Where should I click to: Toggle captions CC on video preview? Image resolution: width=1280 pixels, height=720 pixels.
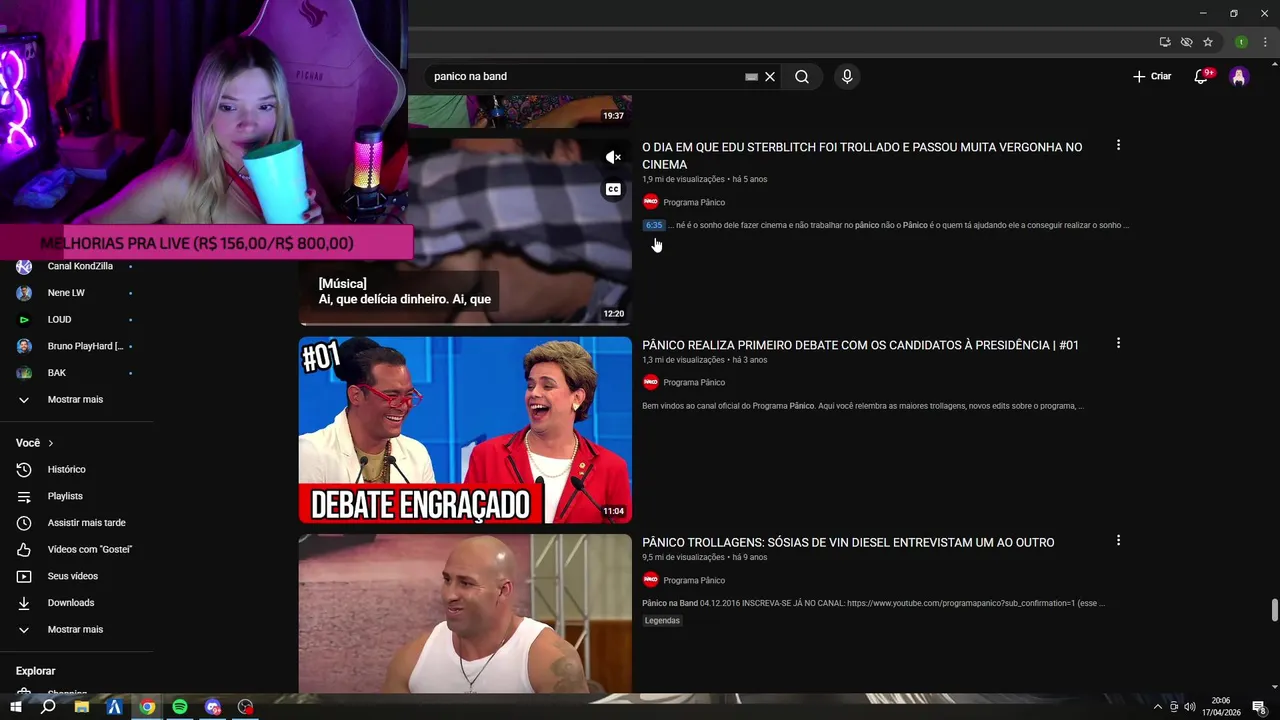click(x=613, y=189)
